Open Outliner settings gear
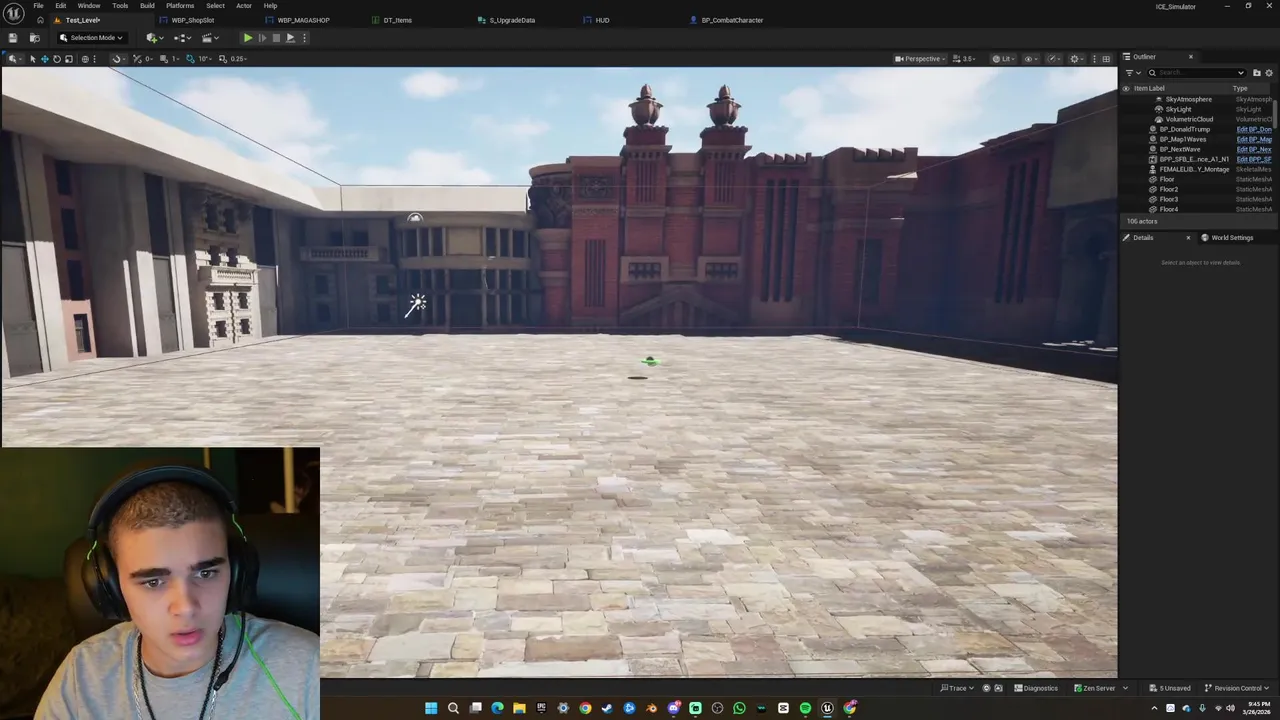 click(1270, 73)
